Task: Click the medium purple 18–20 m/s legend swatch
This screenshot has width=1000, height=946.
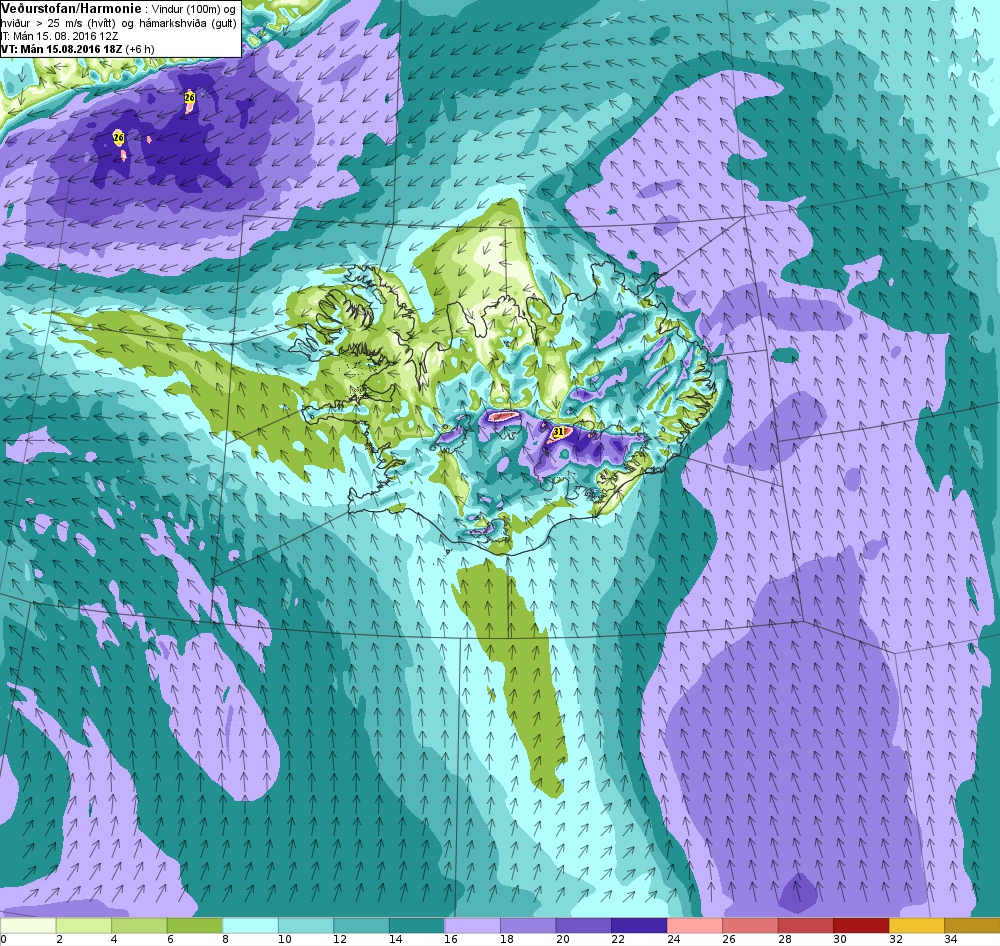Action: [527, 925]
